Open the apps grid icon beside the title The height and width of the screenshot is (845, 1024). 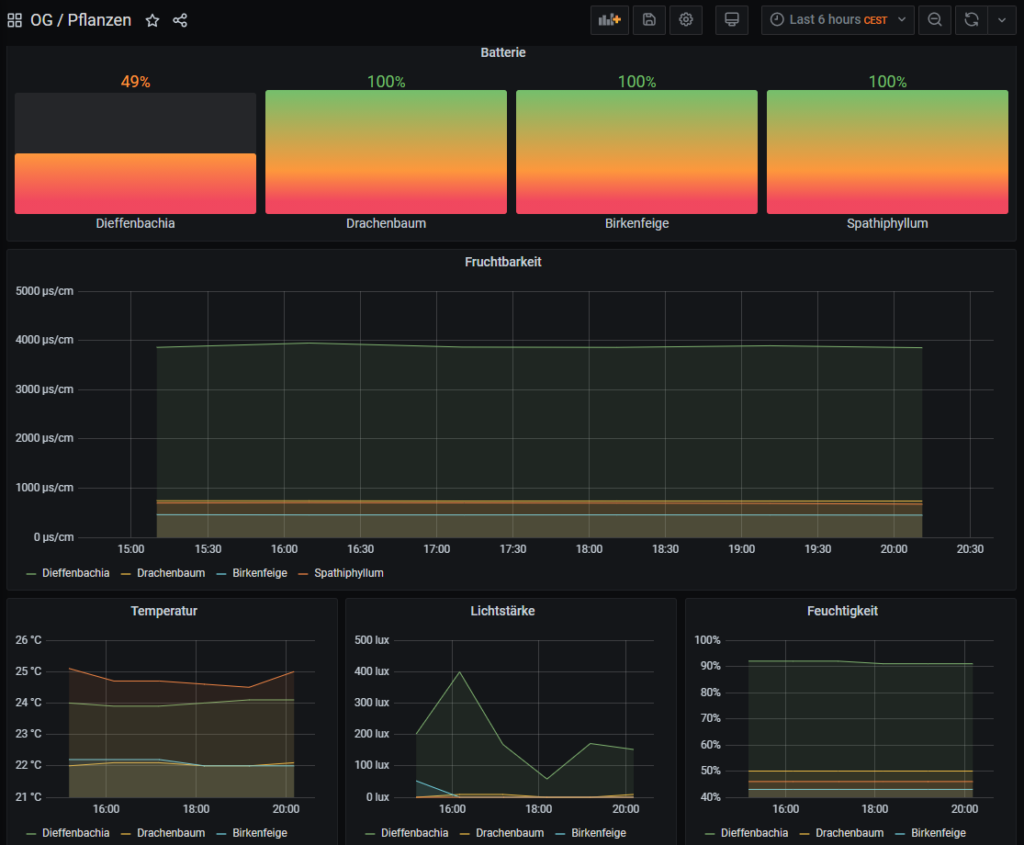coord(14,20)
